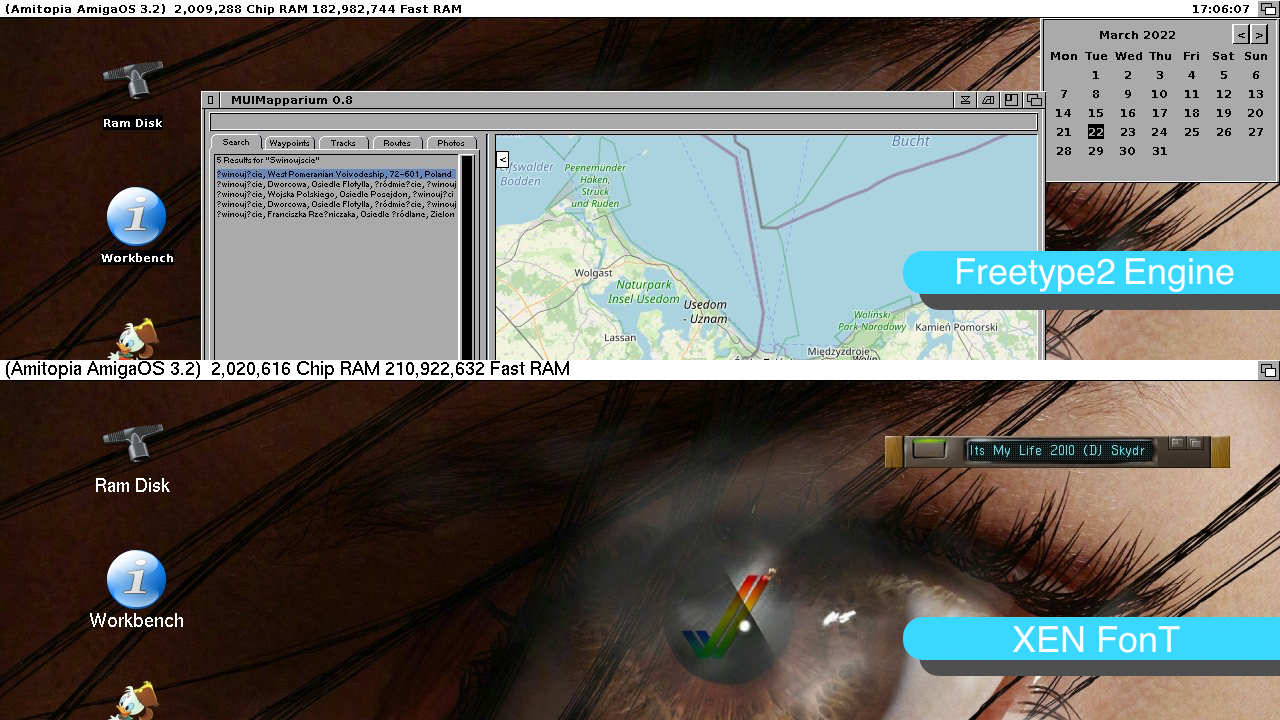Click the song title display on the music player
Screen dimensions: 1280x720
pyautogui.click(x=1058, y=451)
